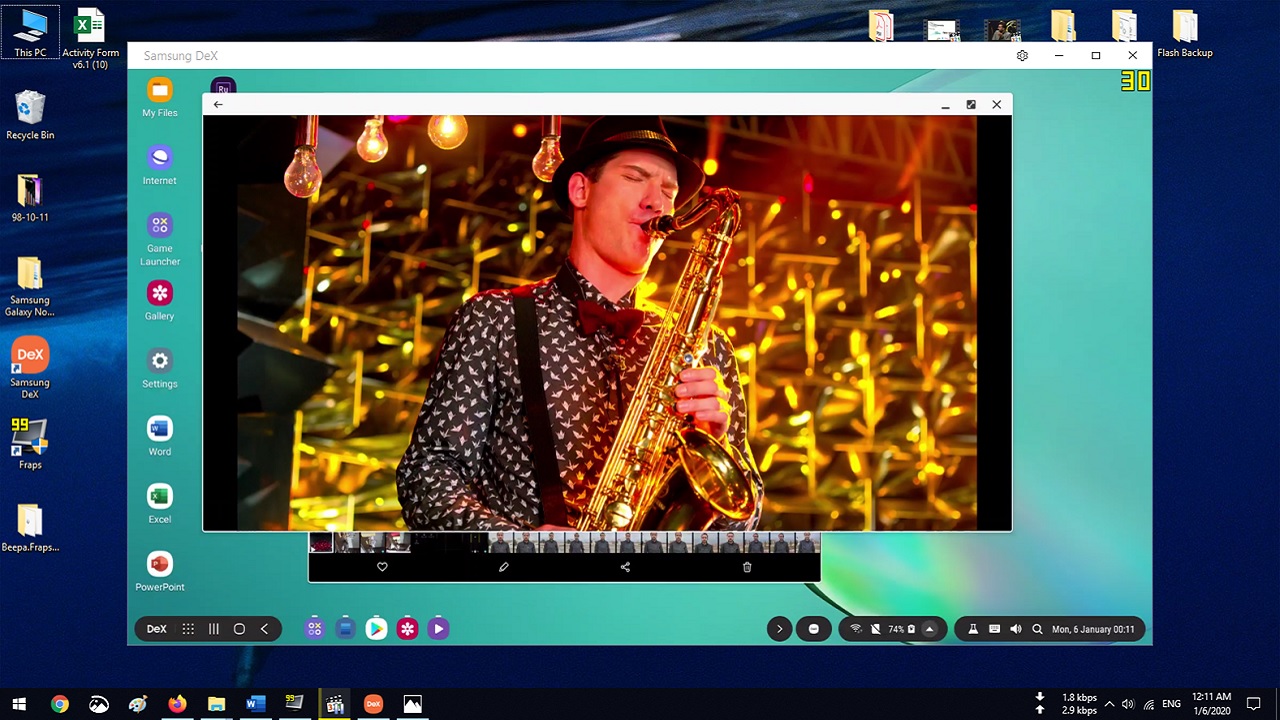Viewport: 1280px width, 720px height.
Task: Launch PowerPoint from DeX desktop
Action: click(160, 573)
